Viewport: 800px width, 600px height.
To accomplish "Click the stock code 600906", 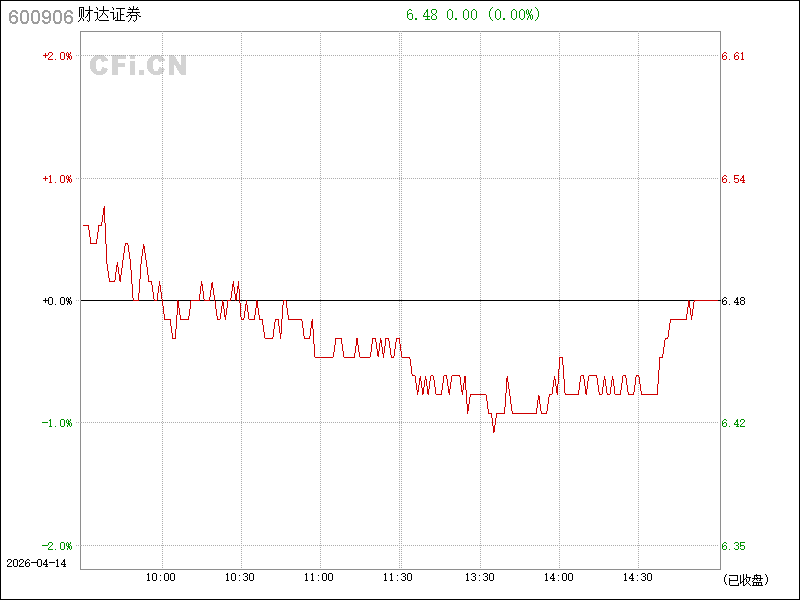I will pyautogui.click(x=41, y=17).
